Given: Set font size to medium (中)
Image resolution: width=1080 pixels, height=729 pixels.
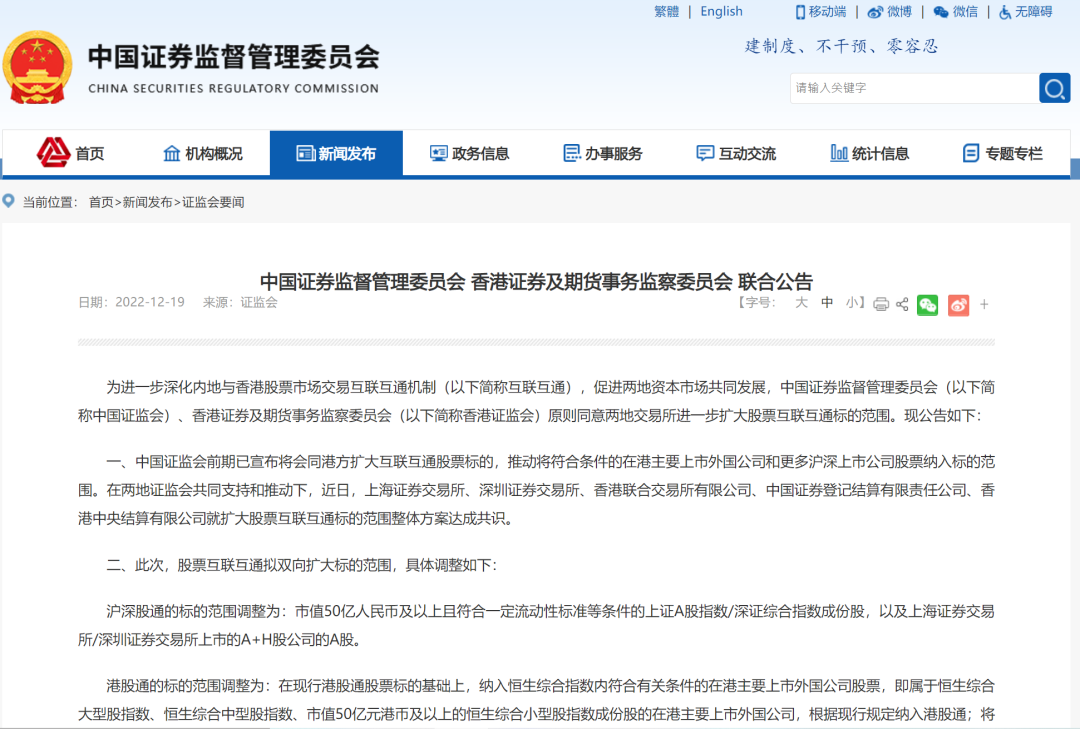Looking at the screenshot, I should [x=827, y=303].
